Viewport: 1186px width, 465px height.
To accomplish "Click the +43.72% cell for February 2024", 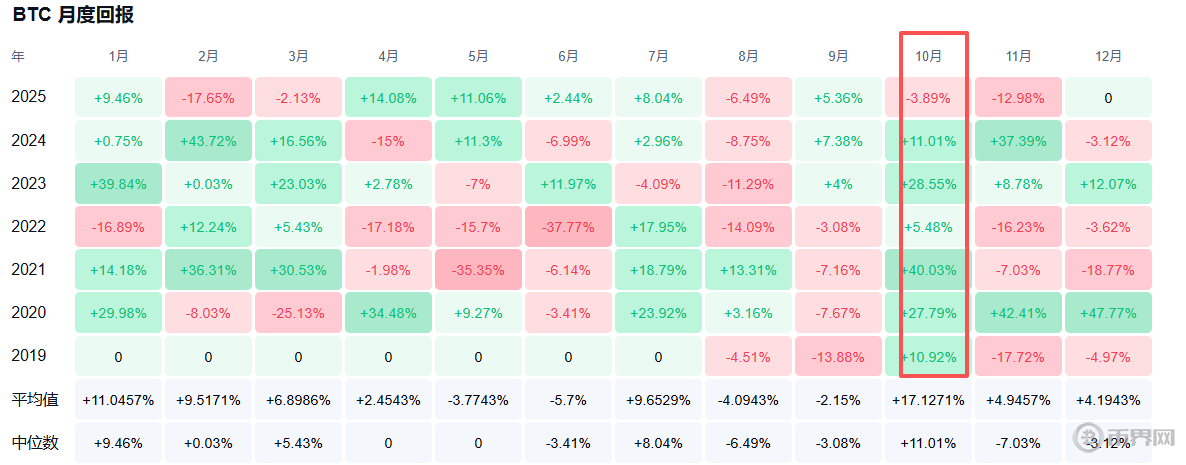I will [208, 141].
